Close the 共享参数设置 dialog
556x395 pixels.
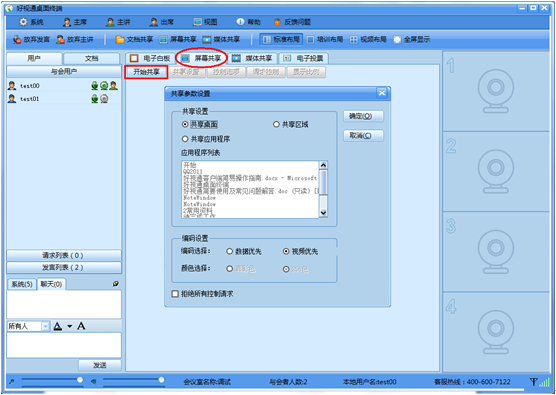(x=382, y=93)
